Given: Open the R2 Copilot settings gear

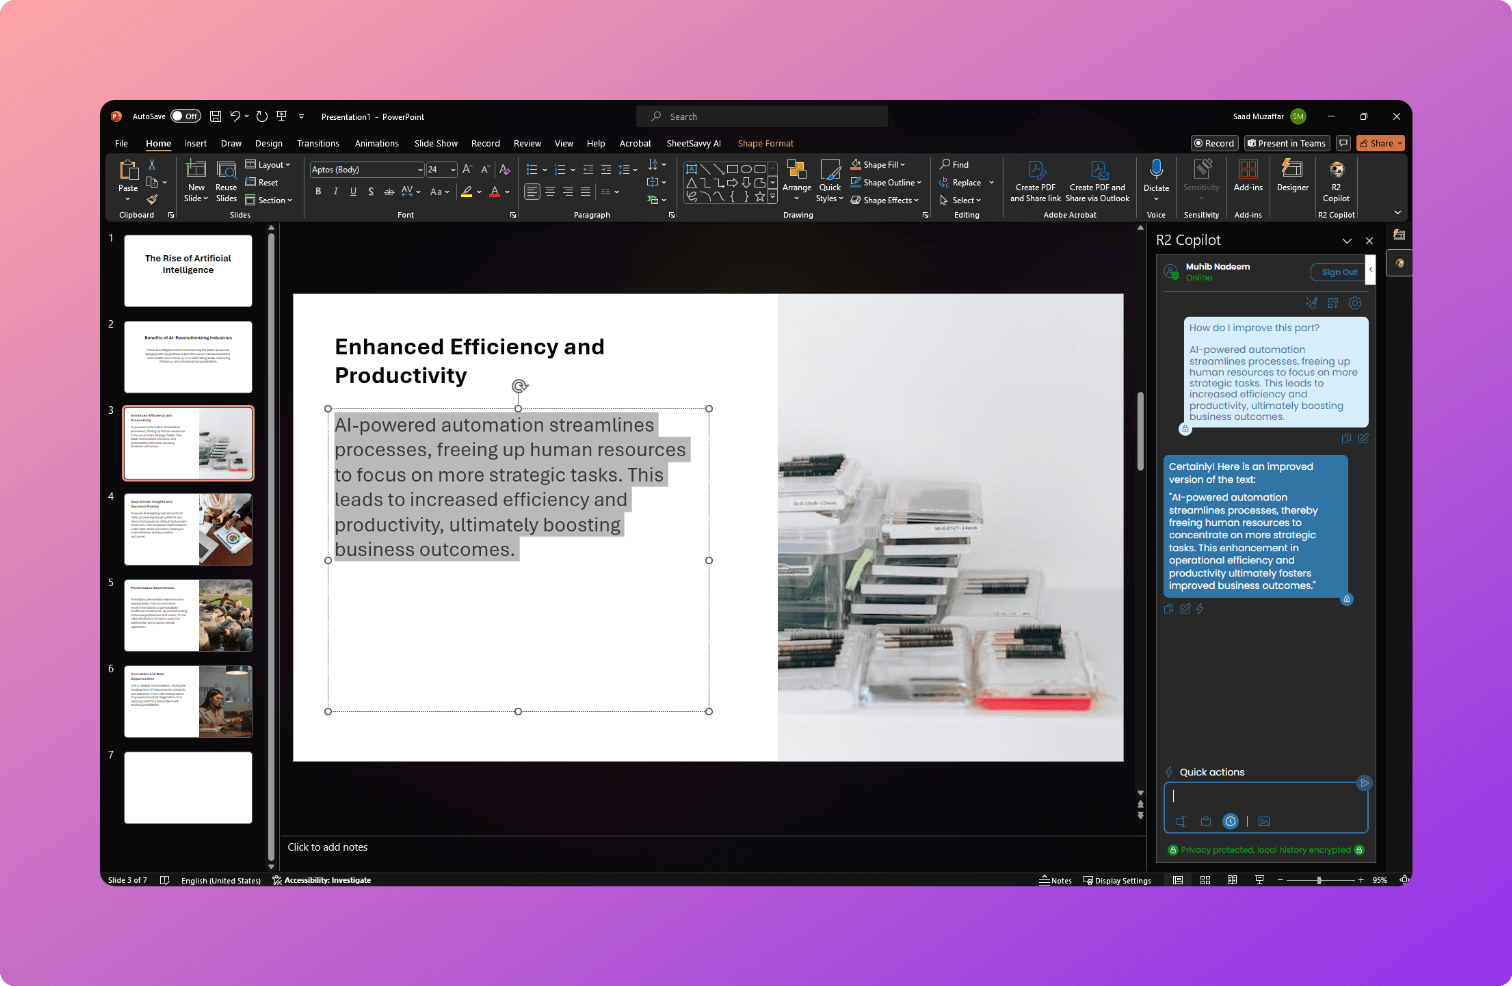Looking at the screenshot, I should point(1355,302).
